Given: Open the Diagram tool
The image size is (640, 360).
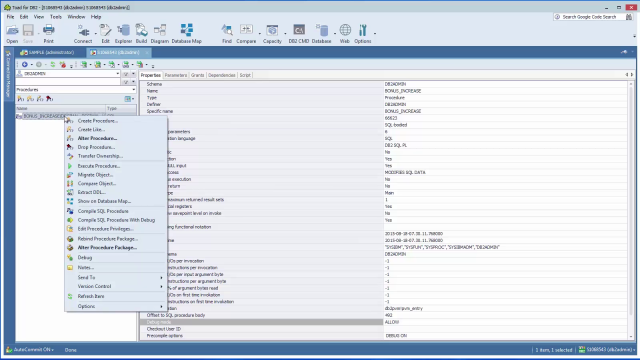Looking at the screenshot, I should (160, 33).
